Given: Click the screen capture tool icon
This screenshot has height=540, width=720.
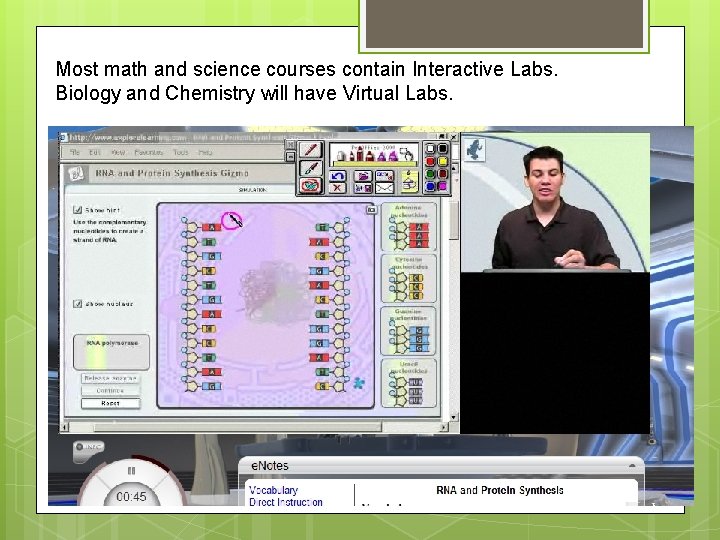Looking at the screenshot, I should coord(384,176).
